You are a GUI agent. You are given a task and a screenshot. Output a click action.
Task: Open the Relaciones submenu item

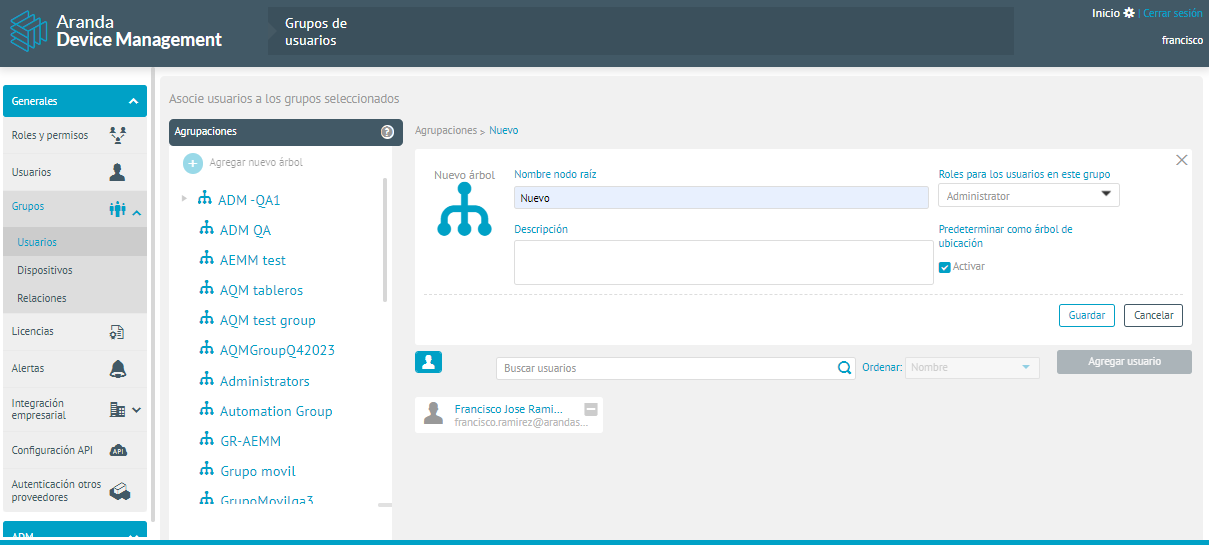click(x=42, y=298)
